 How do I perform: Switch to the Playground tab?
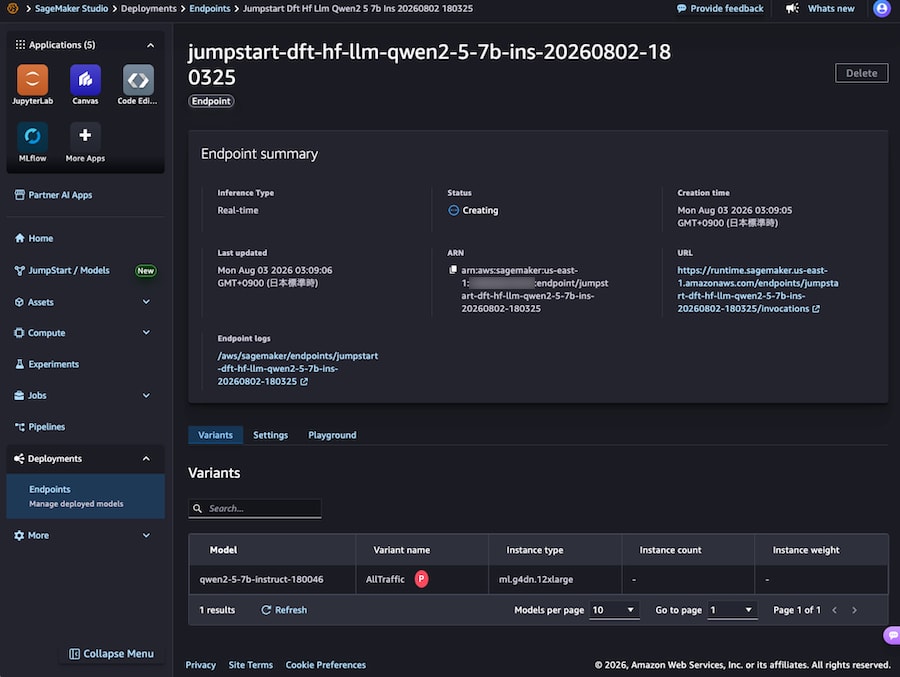332,435
